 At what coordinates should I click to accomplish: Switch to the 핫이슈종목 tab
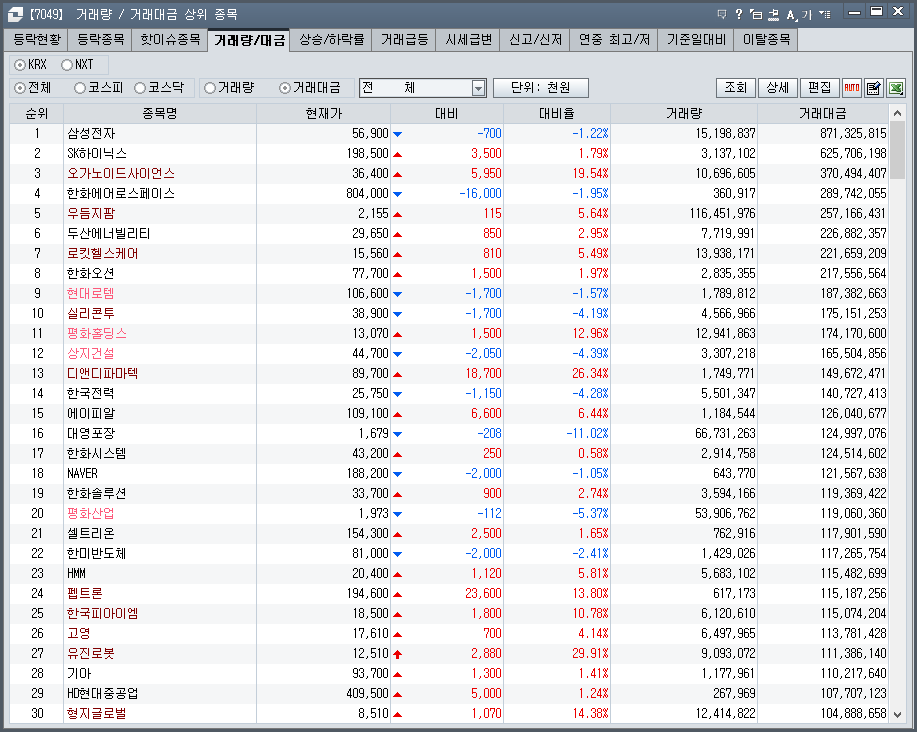click(x=170, y=40)
